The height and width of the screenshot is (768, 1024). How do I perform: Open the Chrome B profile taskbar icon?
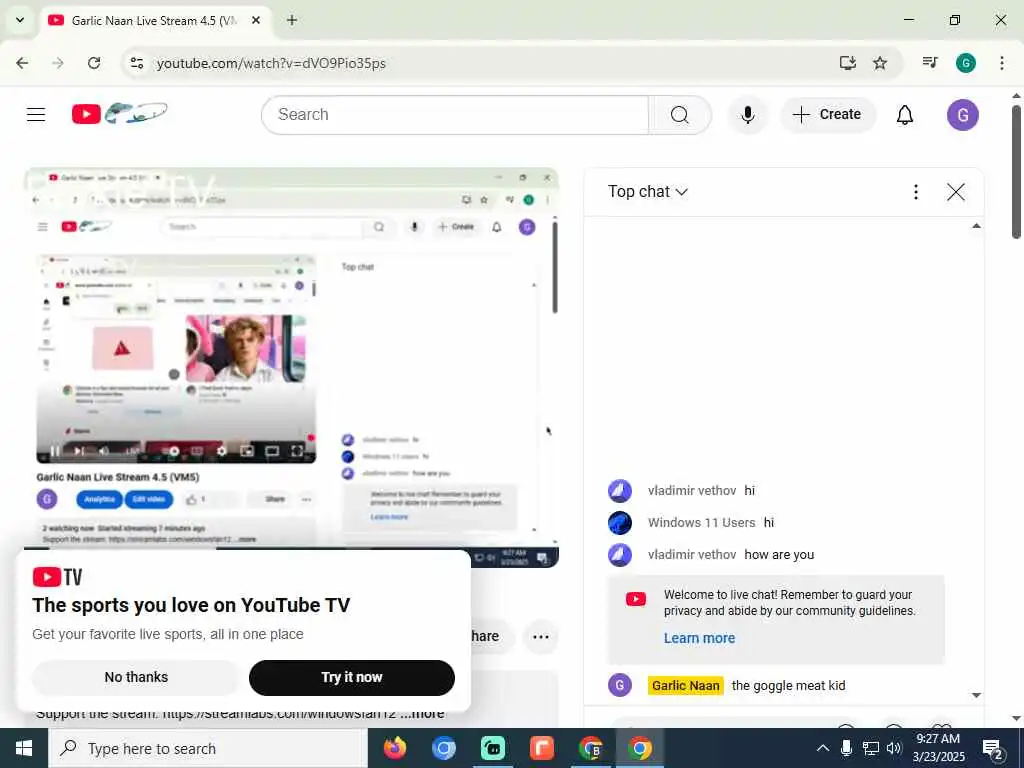point(590,748)
